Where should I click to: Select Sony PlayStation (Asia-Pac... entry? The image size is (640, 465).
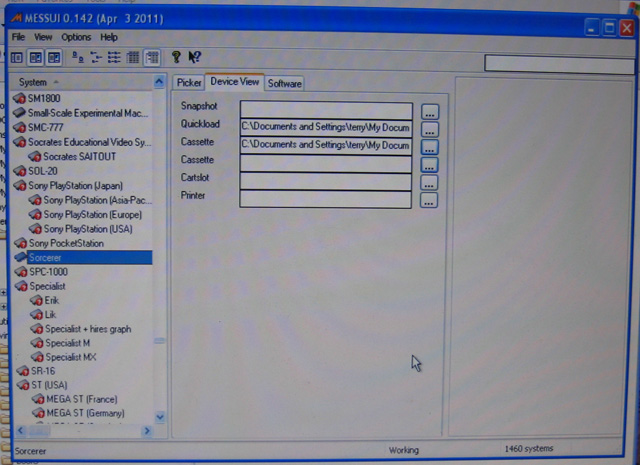click(98, 200)
